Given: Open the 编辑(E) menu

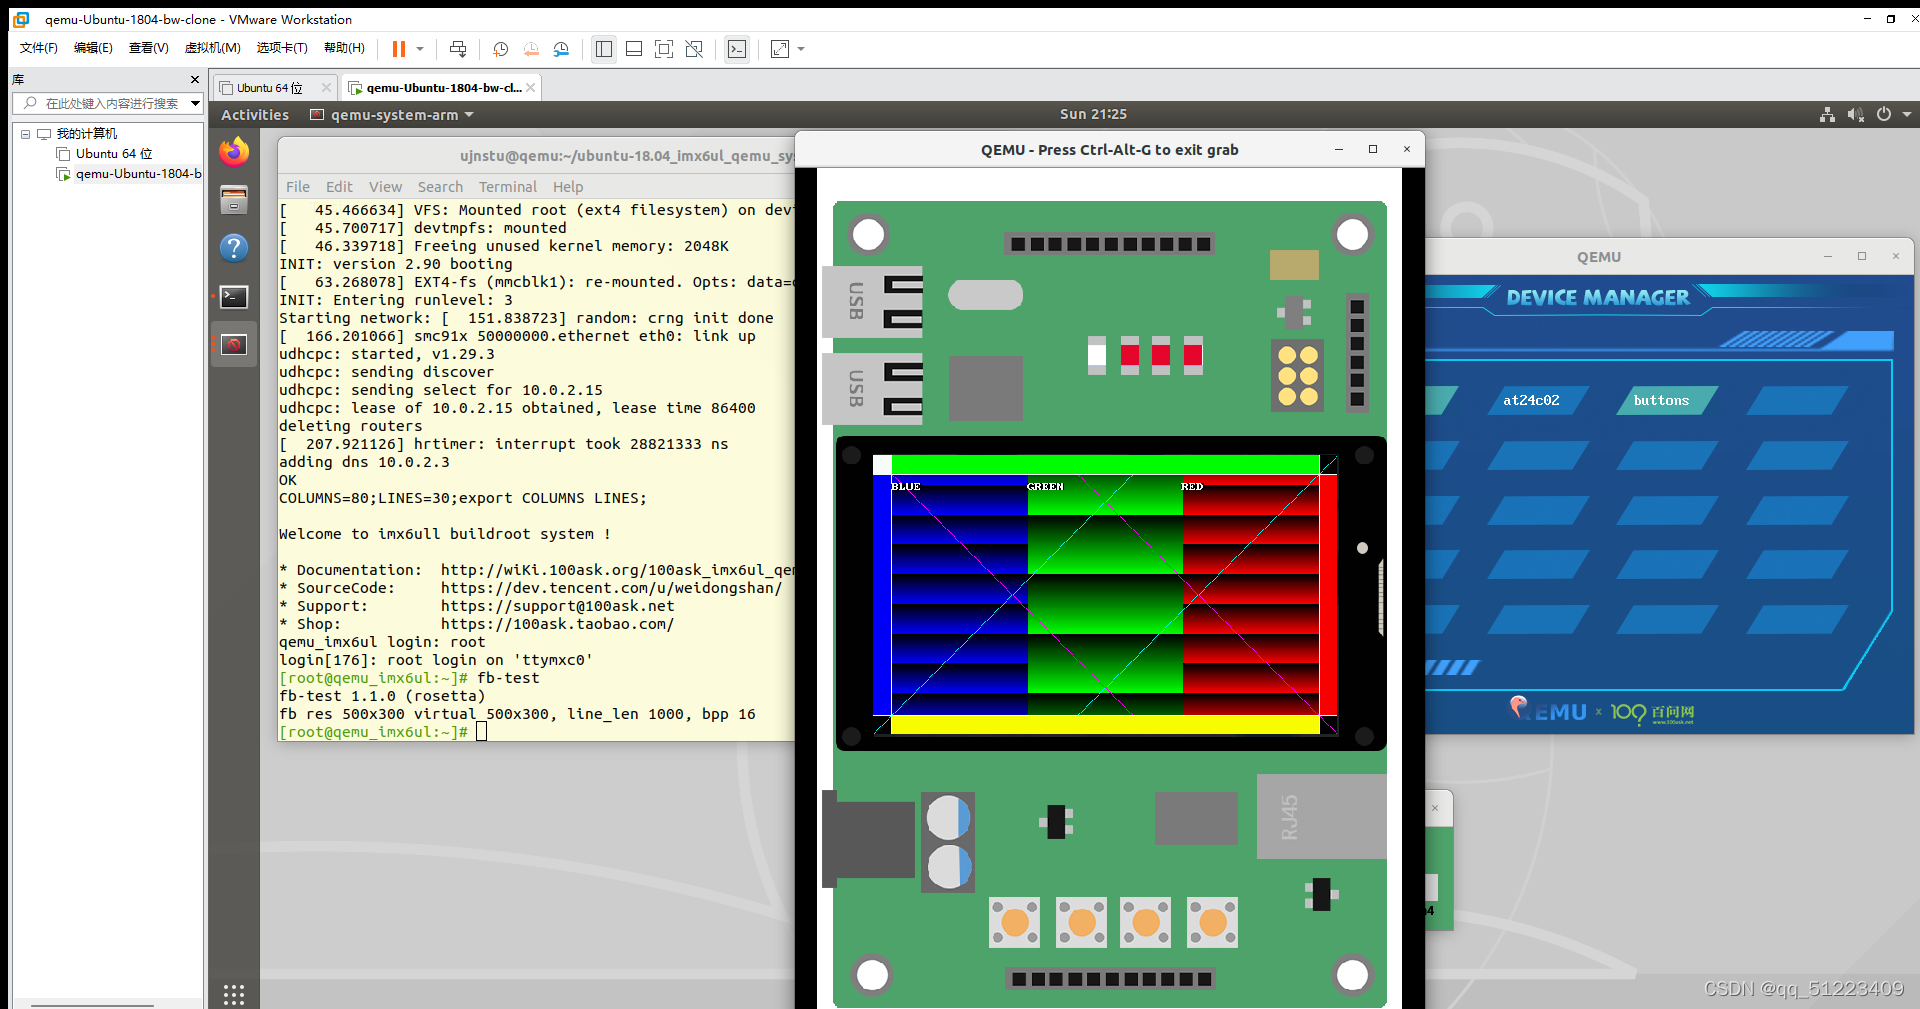Looking at the screenshot, I should [x=93, y=48].
